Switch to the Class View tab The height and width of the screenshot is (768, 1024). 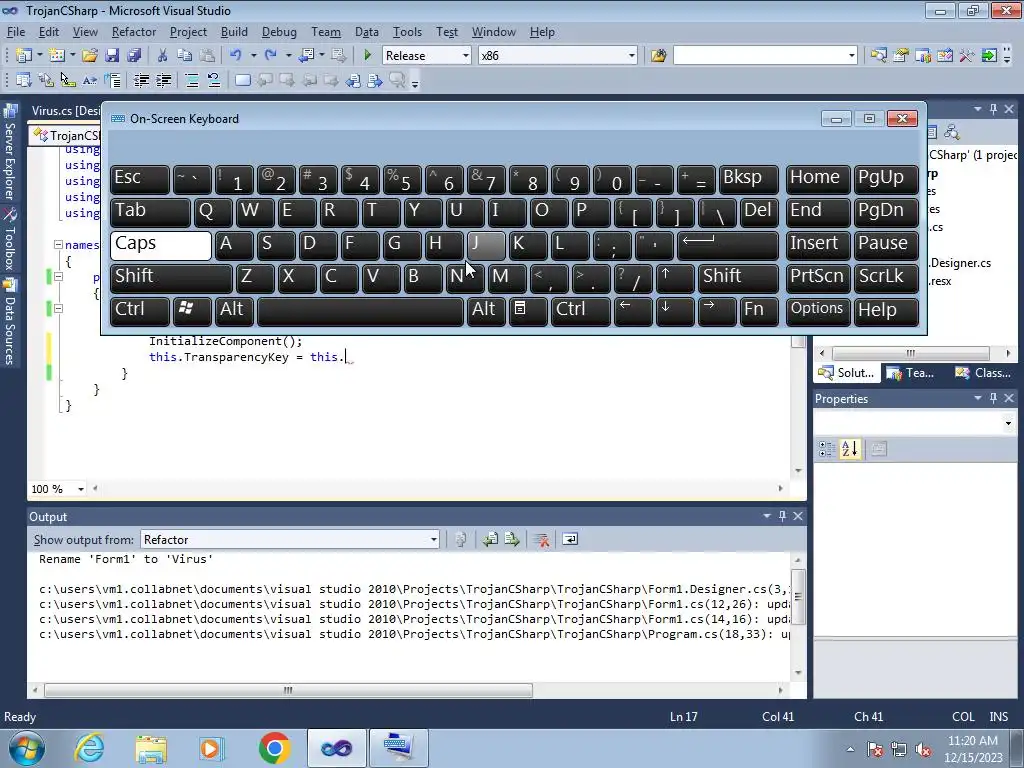coord(983,373)
